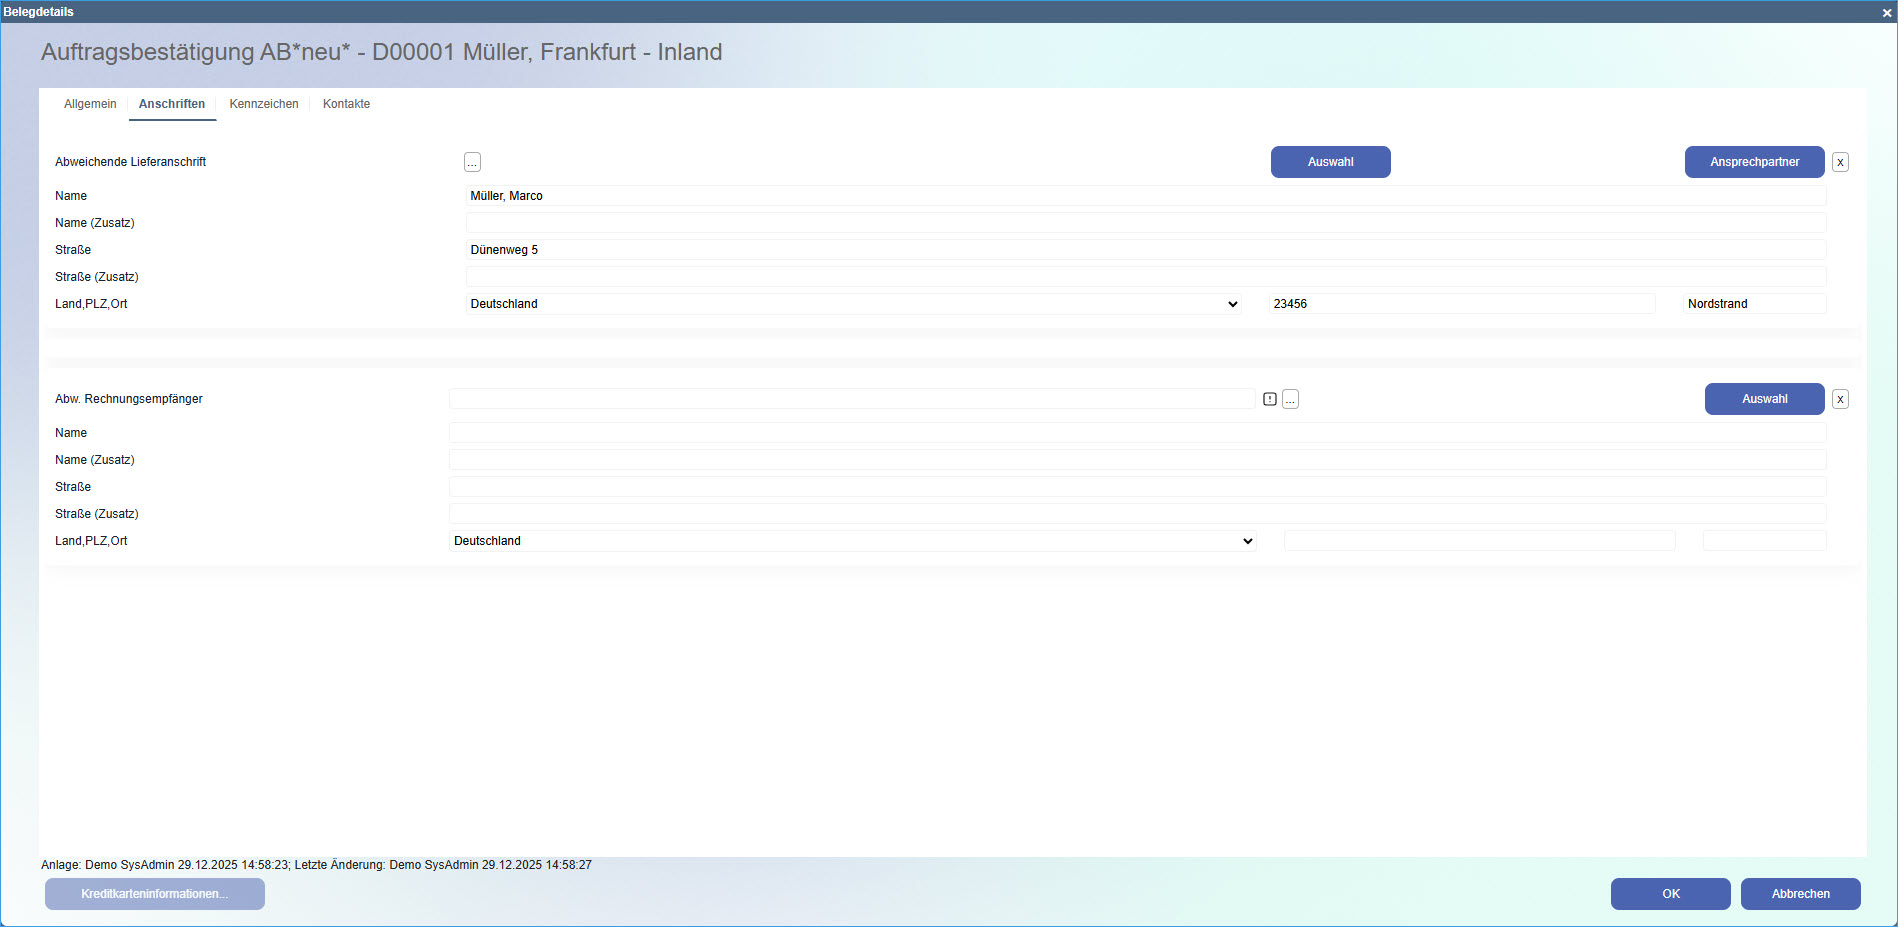This screenshot has height=927, width=1898.
Task: Open the country dropdown for Abw. Rechnungsempfänger
Action: point(1246,540)
